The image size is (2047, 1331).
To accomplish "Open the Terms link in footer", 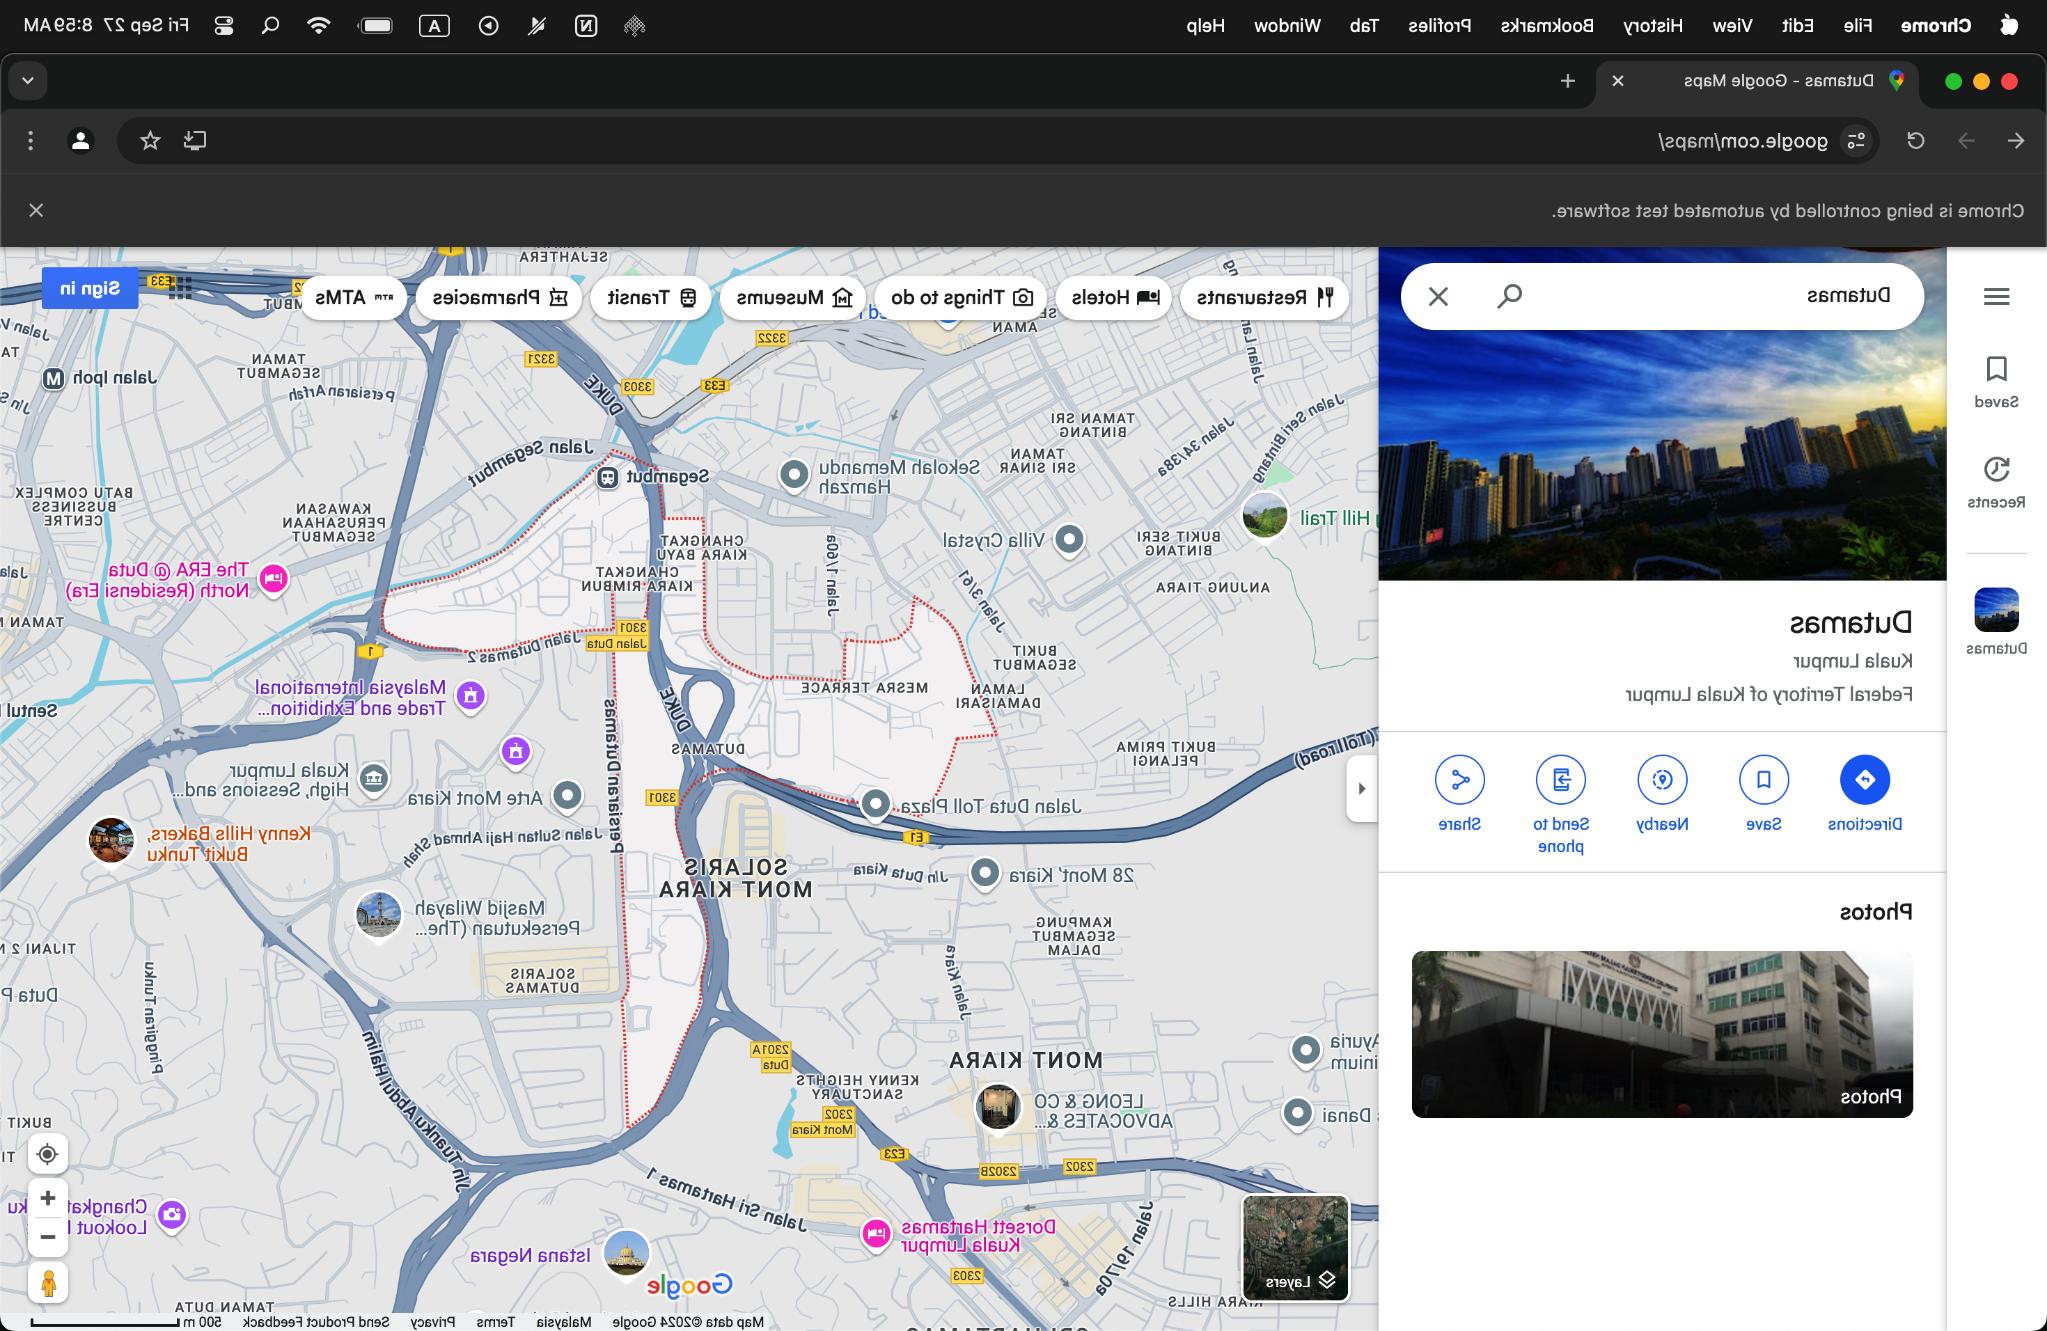I will pyautogui.click(x=495, y=1322).
